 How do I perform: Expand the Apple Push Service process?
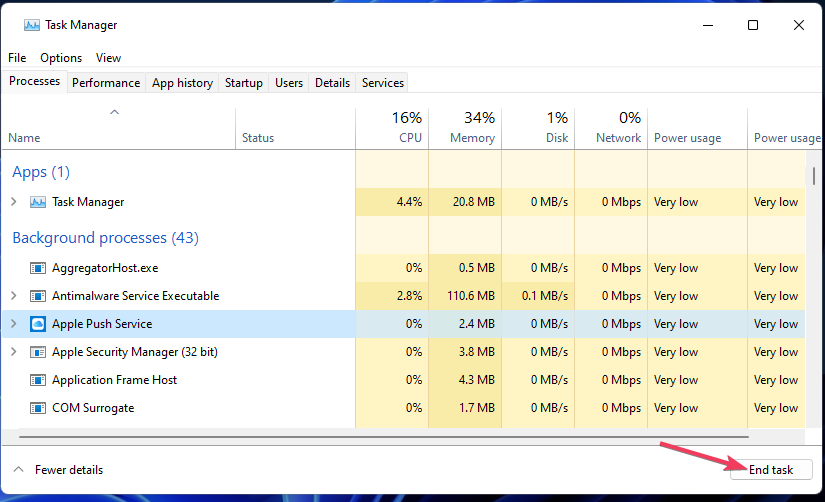click(x=14, y=324)
